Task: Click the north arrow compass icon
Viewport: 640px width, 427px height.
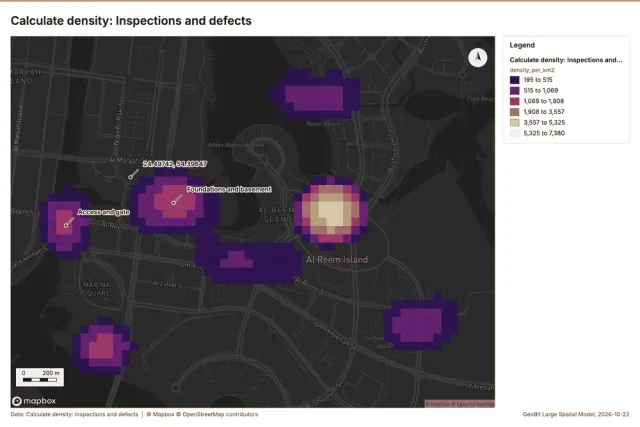Action: click(478, 58)
